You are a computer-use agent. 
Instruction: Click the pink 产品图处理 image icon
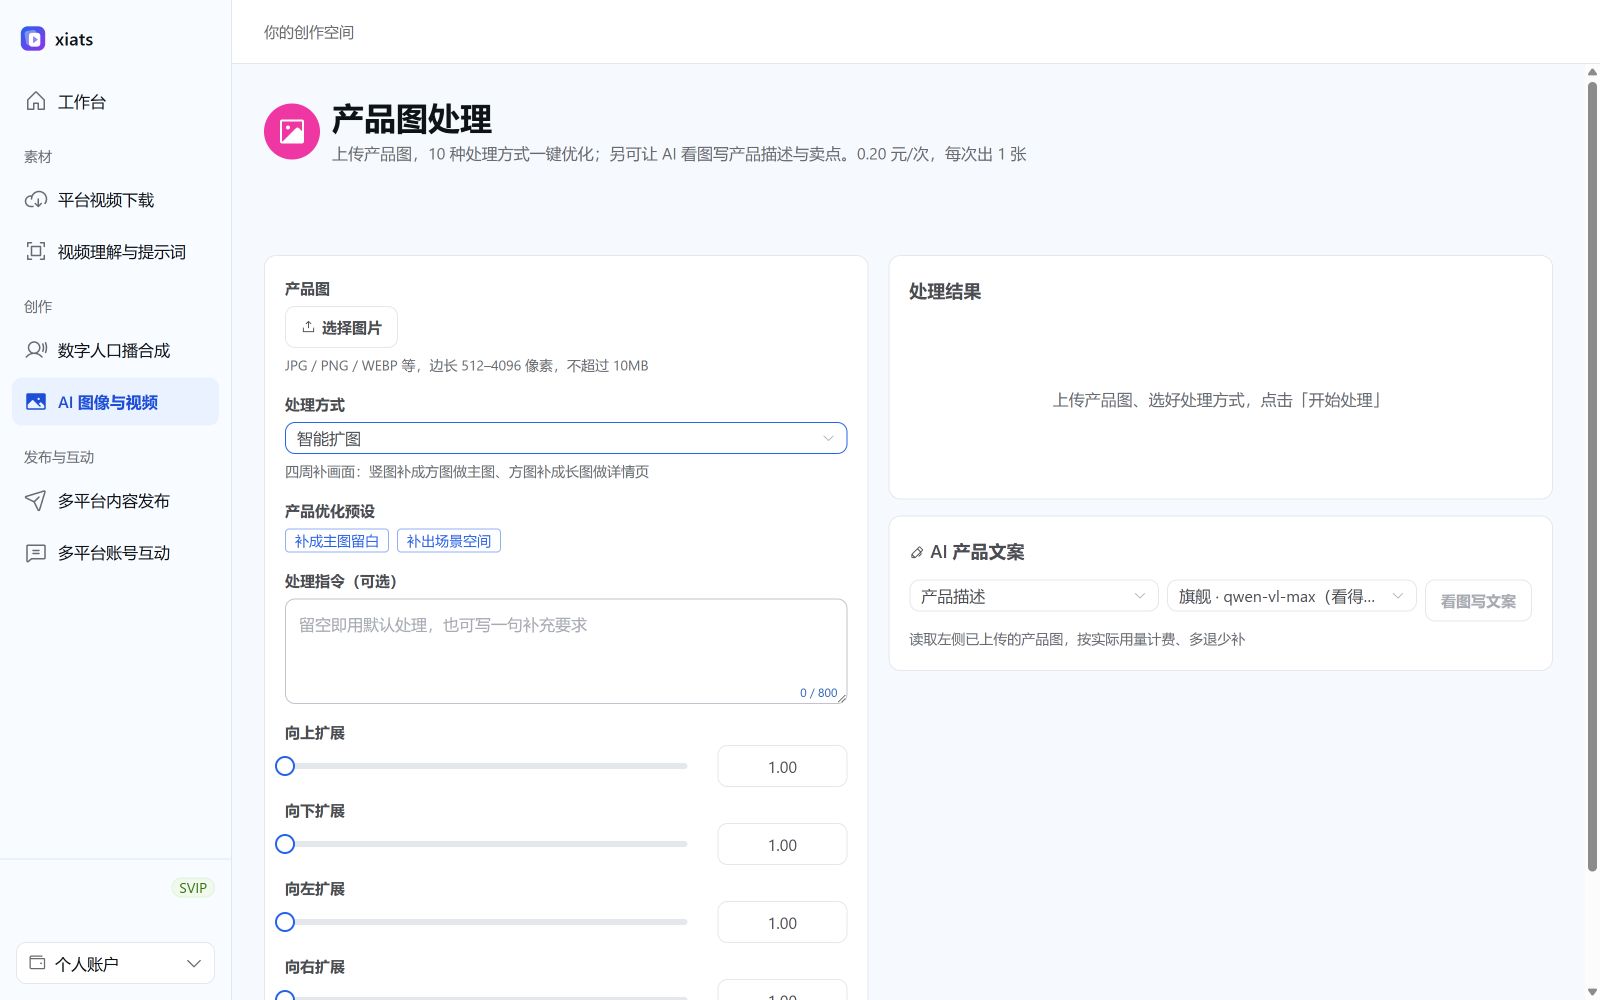coord(292,131)
